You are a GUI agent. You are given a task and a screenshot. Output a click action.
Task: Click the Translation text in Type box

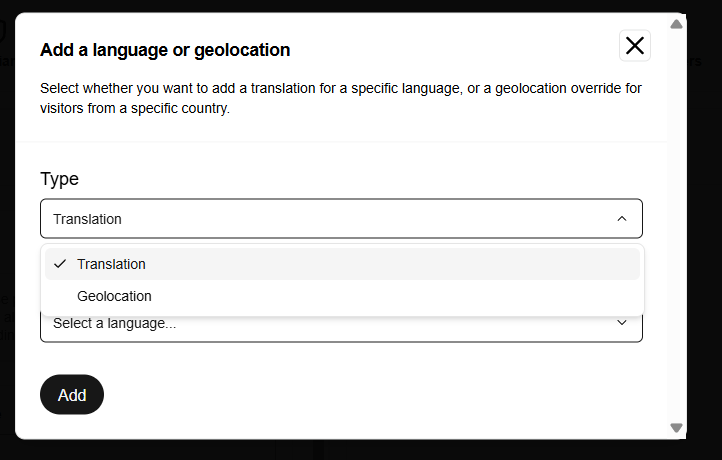(x=87, y=219)
